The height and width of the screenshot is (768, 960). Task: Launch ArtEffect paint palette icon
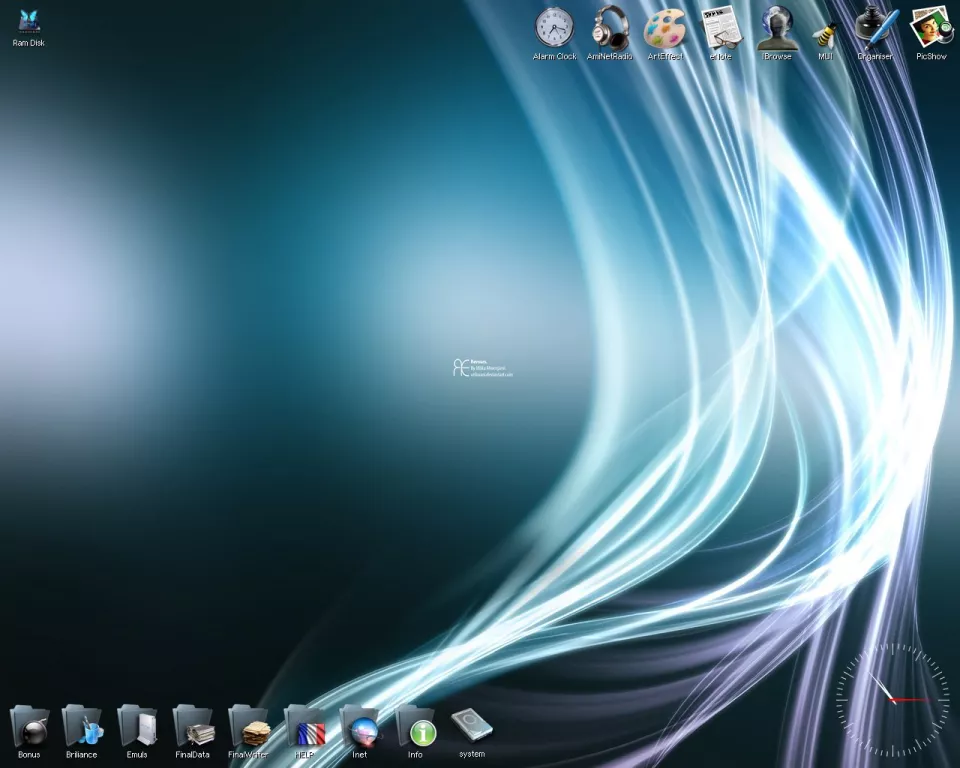(664, 27)
